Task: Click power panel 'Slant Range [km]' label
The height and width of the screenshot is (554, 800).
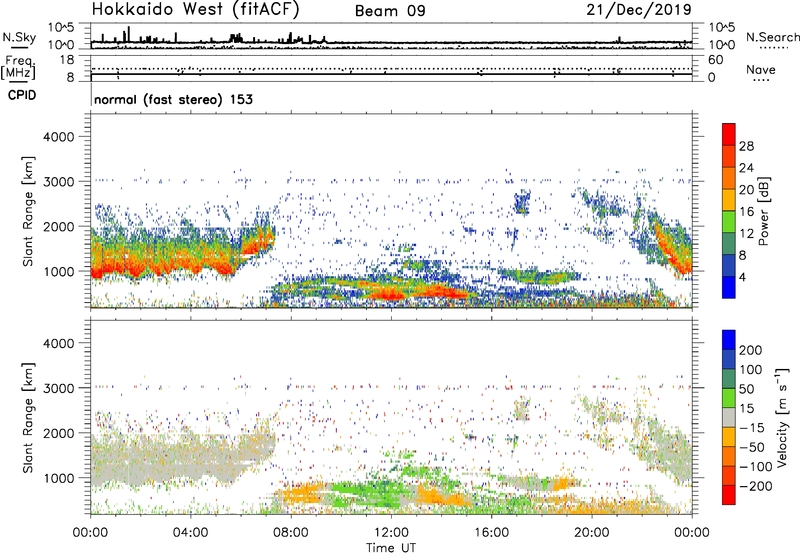Action: point(28,211)
